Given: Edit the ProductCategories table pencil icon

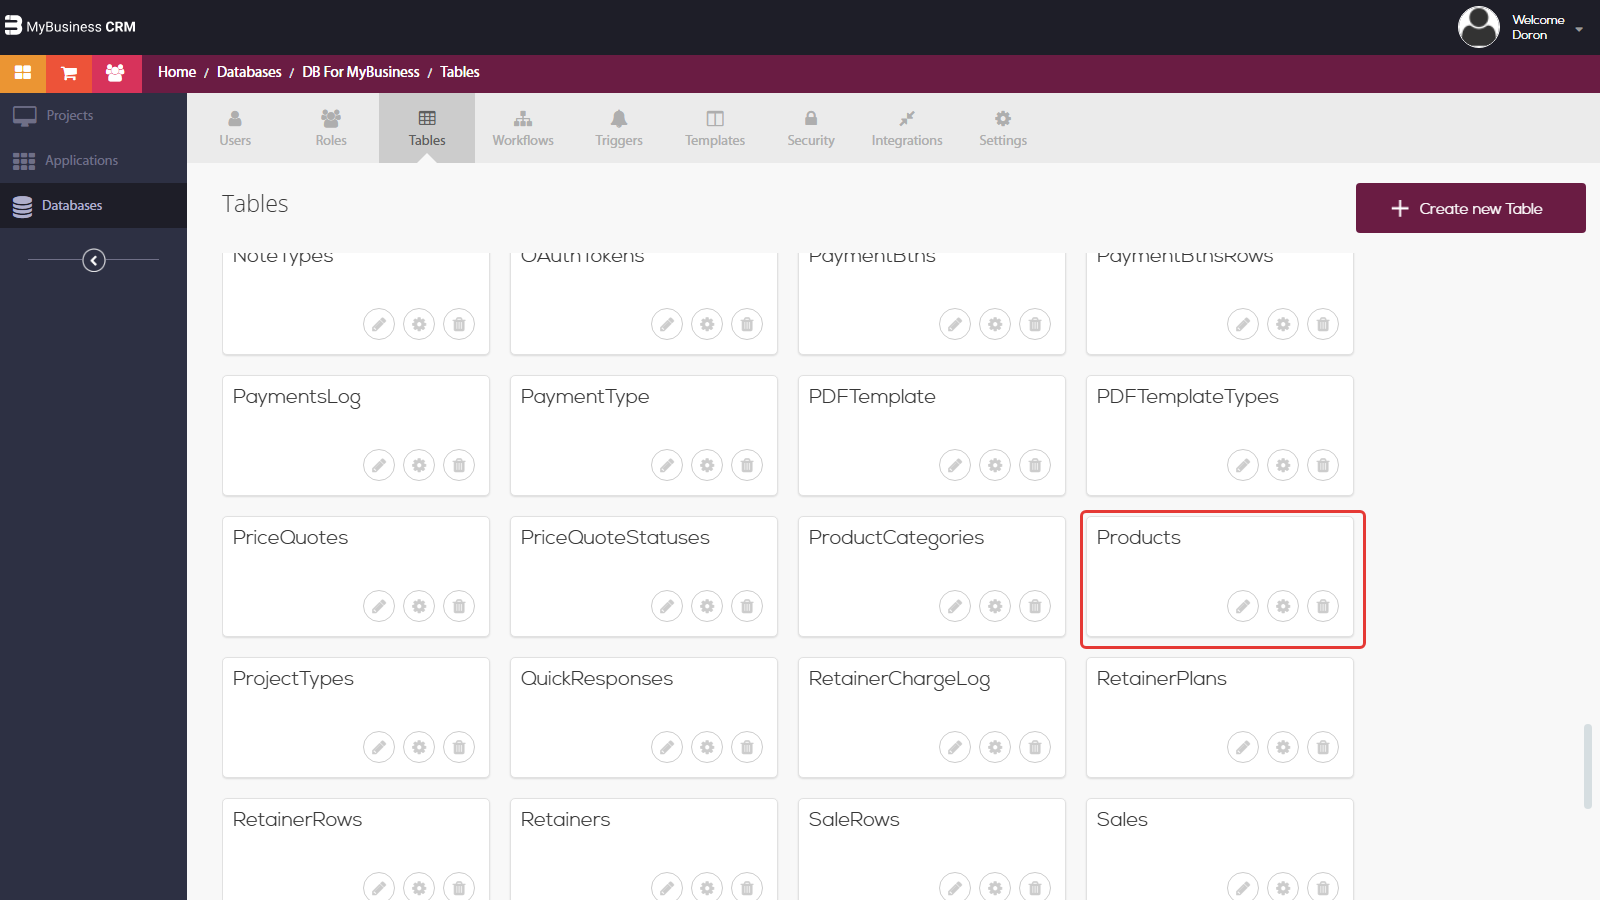Looking at the screenshot, I should (x=955, y=606).
